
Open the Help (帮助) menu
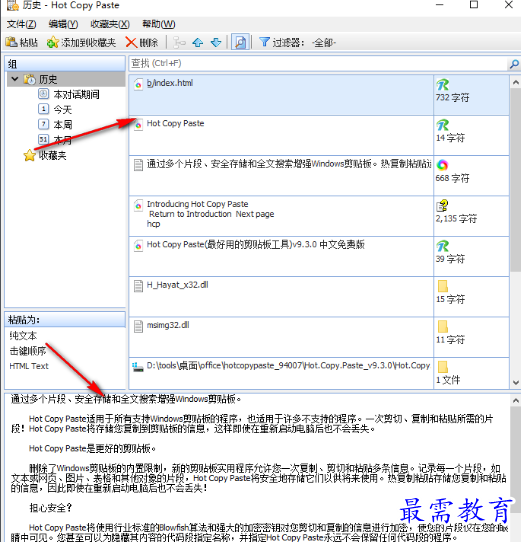pos(159,24)
